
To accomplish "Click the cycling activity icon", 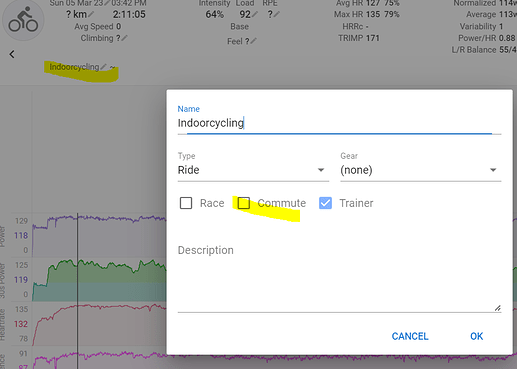I will click(23, 21).
